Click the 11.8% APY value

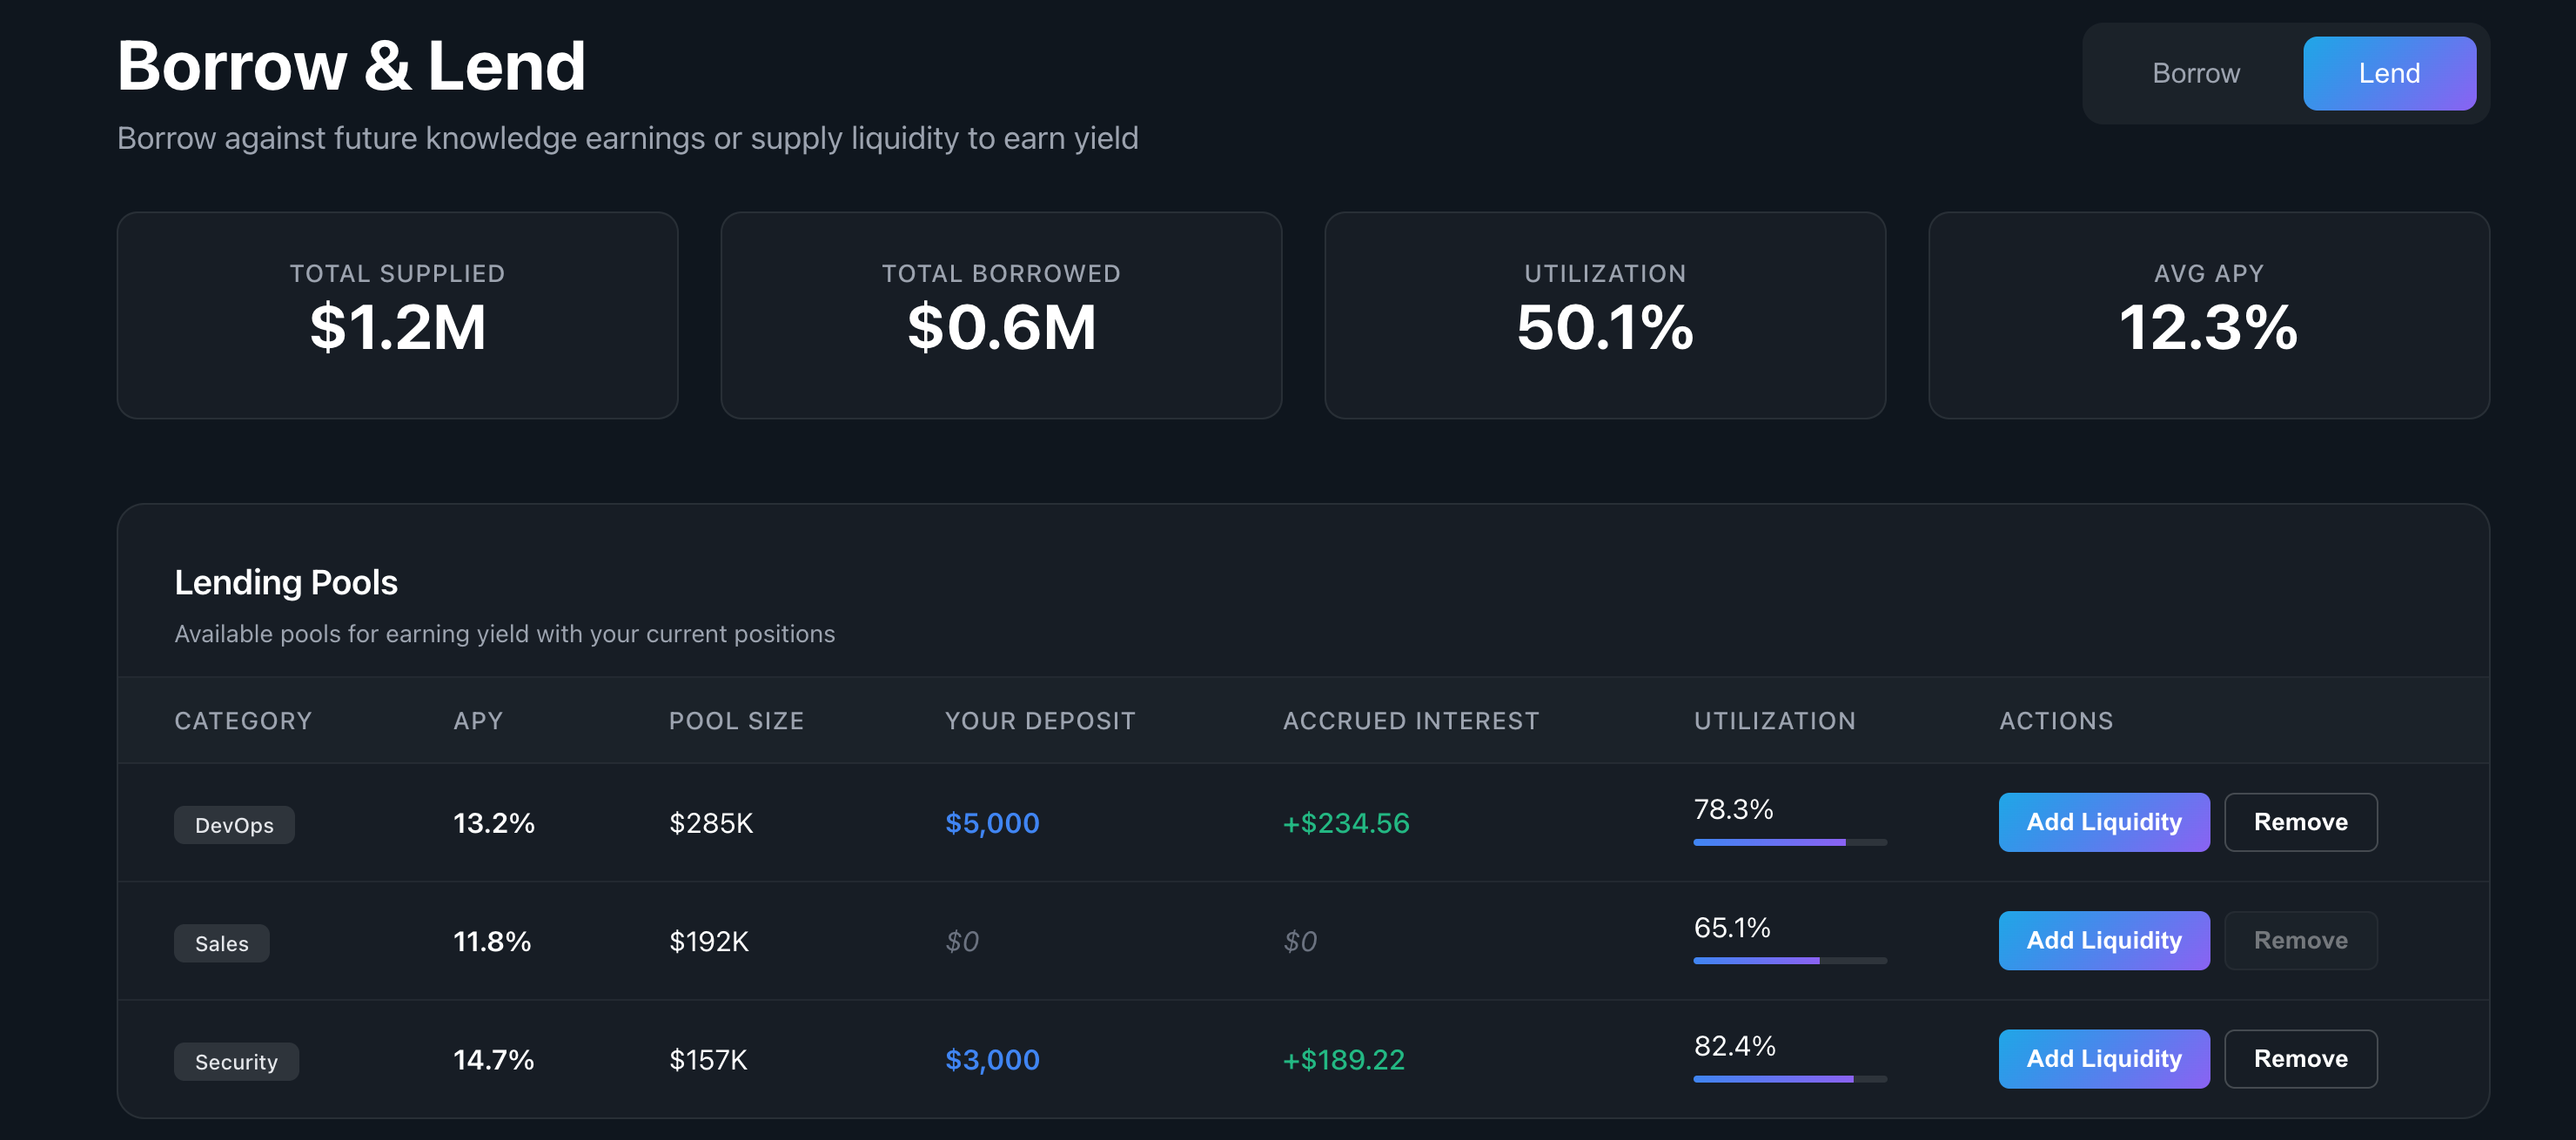point(491,941)
